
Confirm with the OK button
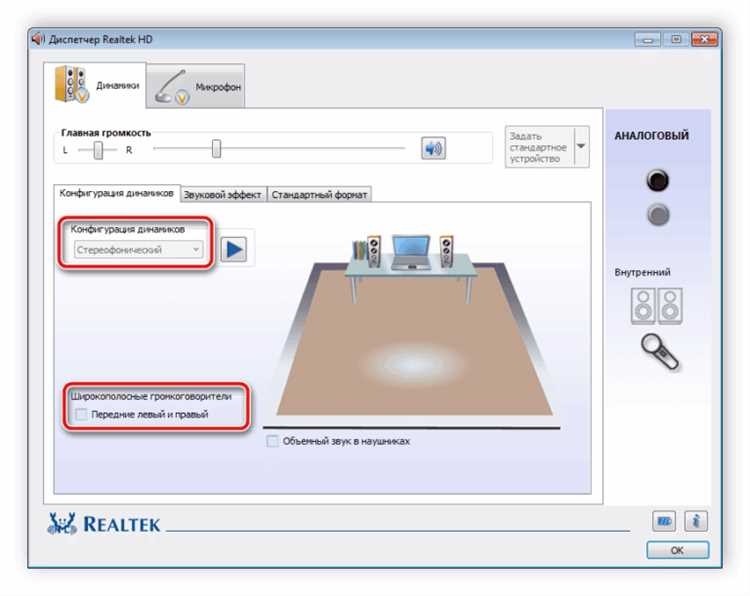coord(677,550)
